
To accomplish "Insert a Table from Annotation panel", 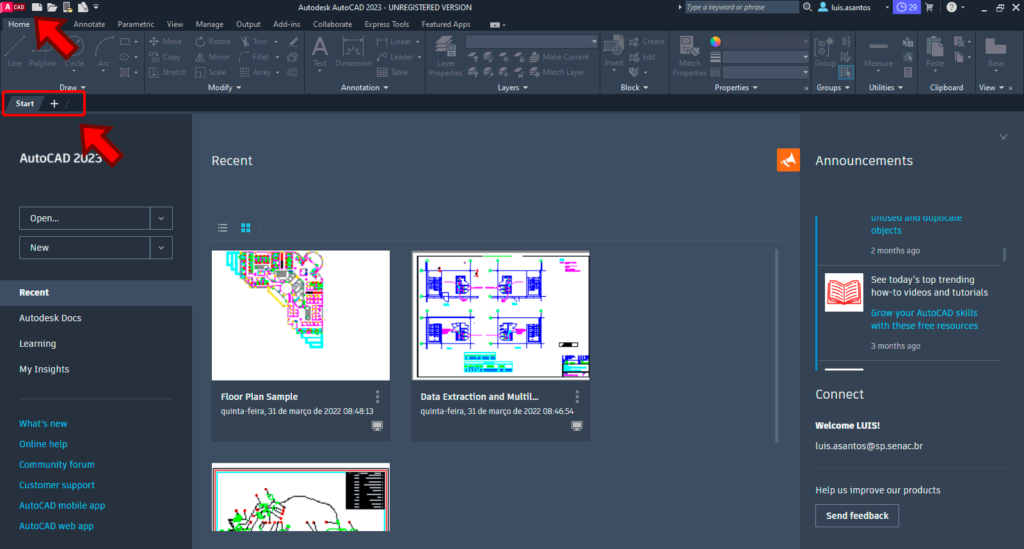I will pos(392,72).
